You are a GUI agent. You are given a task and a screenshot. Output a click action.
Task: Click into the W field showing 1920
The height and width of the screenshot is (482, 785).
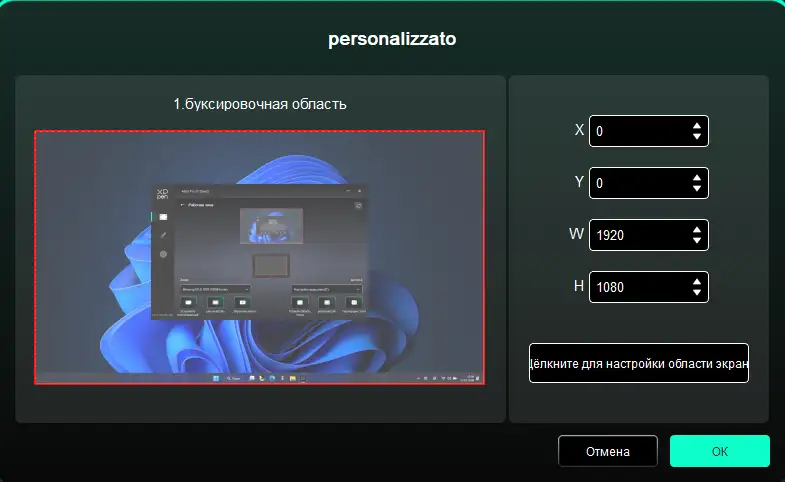[x=636, y=235]
